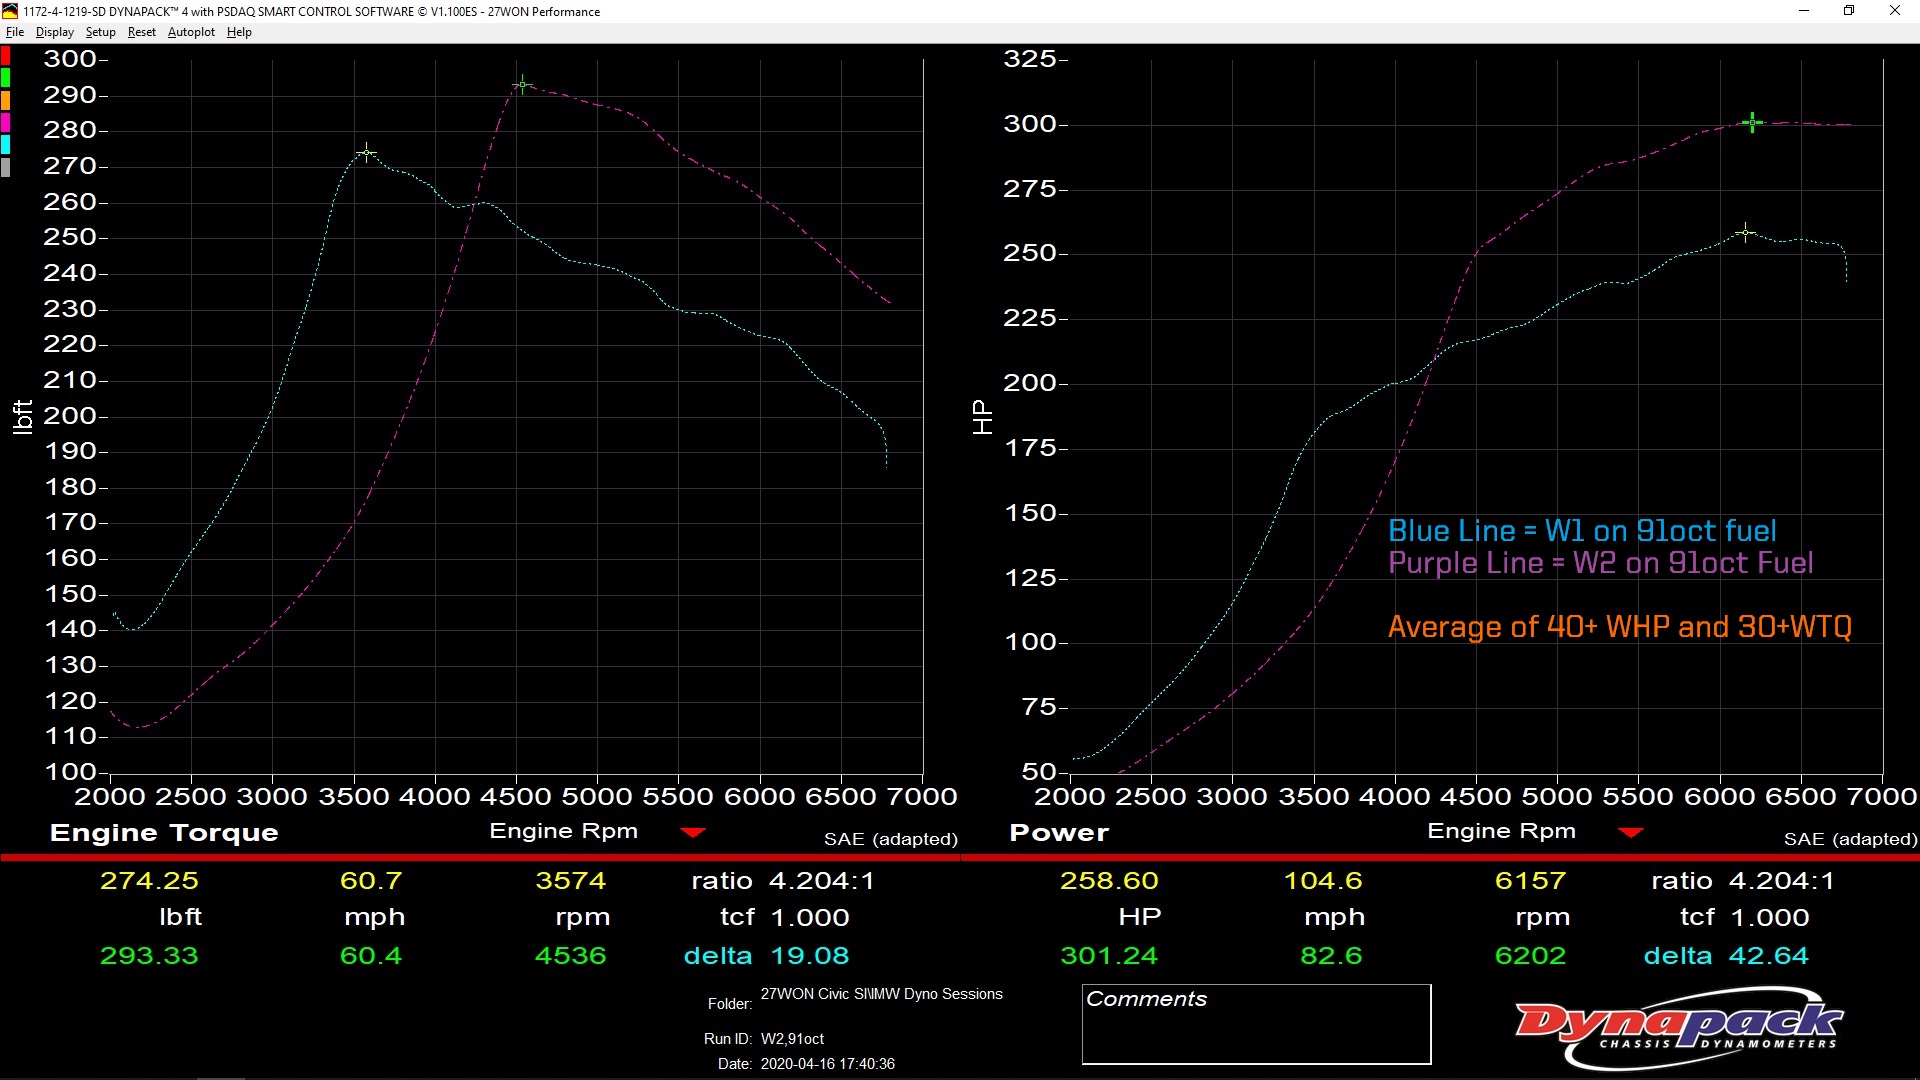Click the Run ID W2,91oct text

[x=792, y=1039]
